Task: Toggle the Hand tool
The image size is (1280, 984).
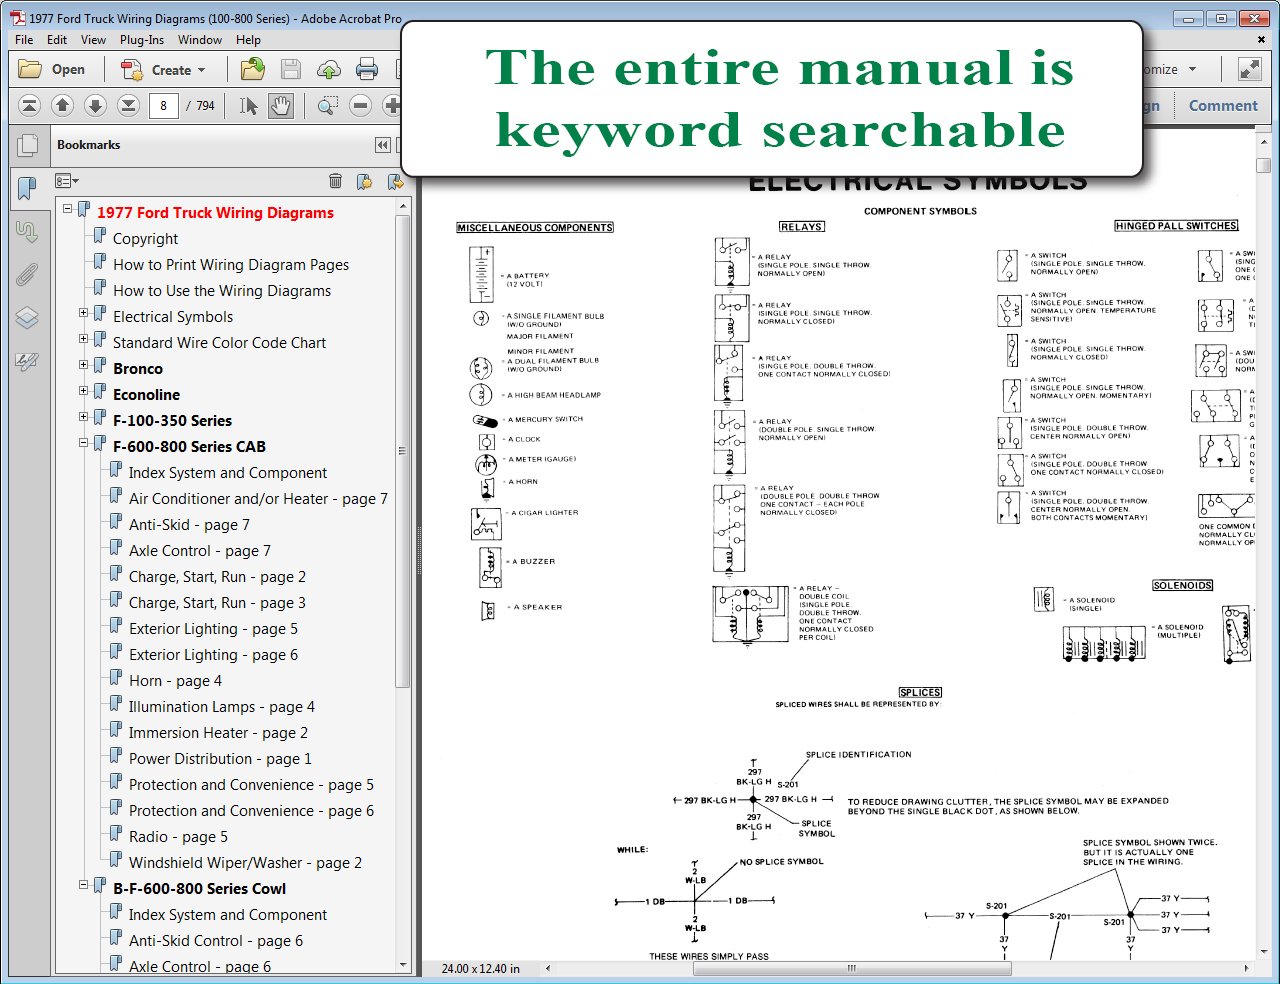Action: (x=281, y=106)
